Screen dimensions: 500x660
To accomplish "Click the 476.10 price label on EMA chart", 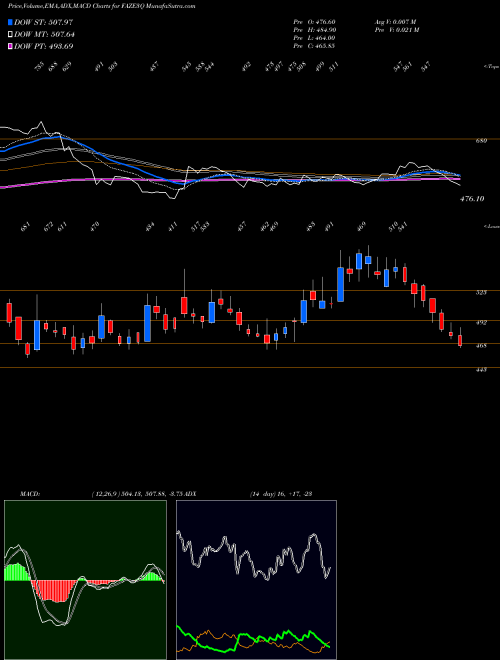I will click(471, 199).
